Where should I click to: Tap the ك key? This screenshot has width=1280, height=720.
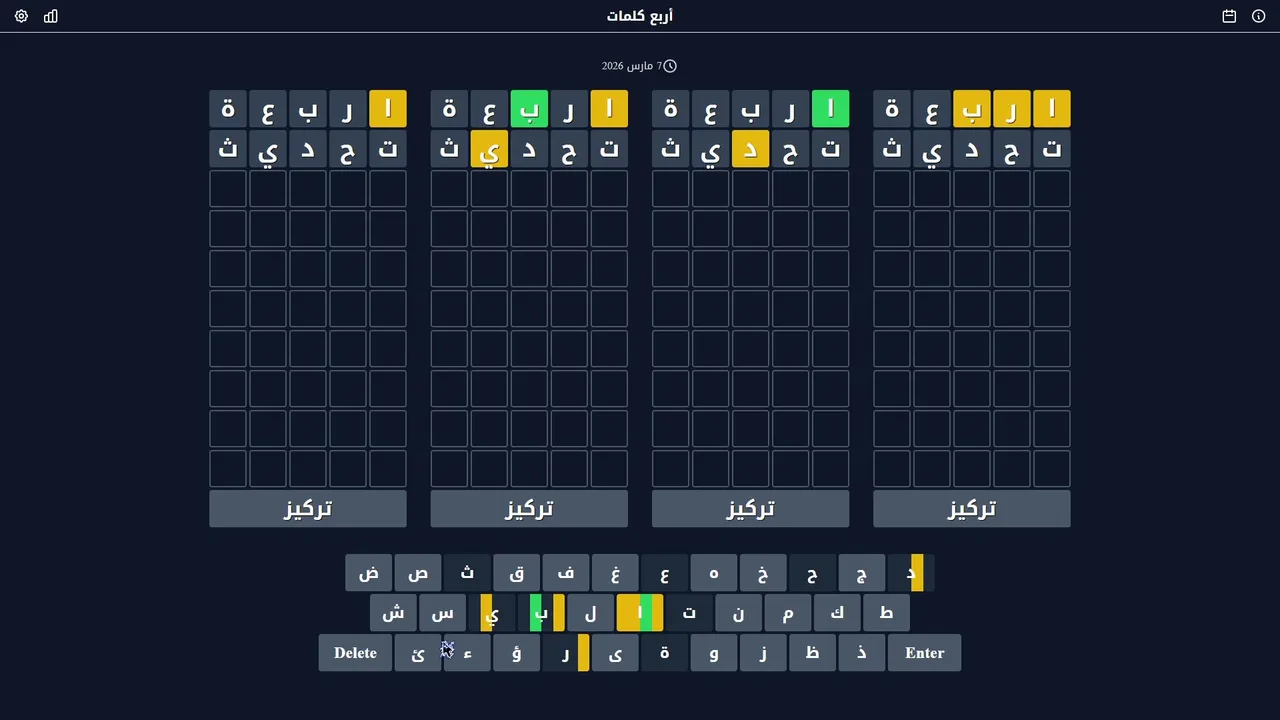pos(837,613)
